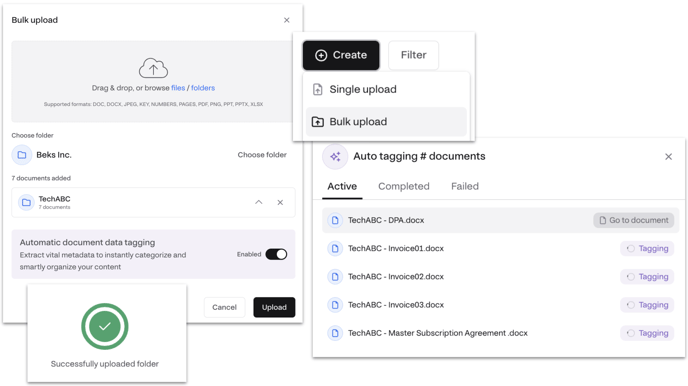Collapse the TechABC folder documents list
This screenshot has height=386, width=688.
[x=258, y=202]
